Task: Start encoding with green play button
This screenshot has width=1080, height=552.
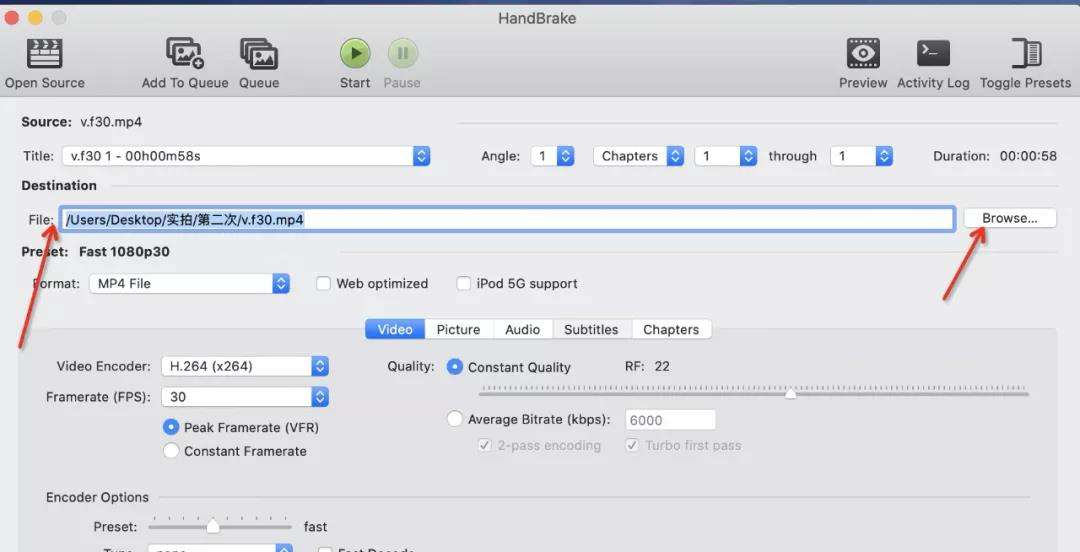Action: (x=355, y=53)
